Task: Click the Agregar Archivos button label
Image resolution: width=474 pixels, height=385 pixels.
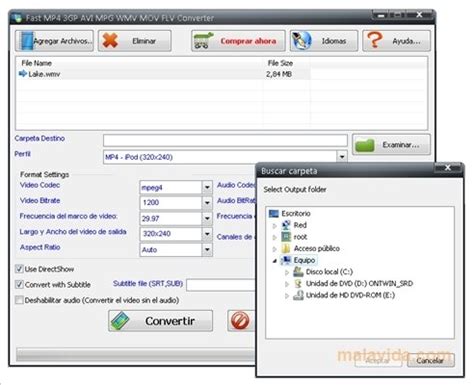Action: (62, 41)
